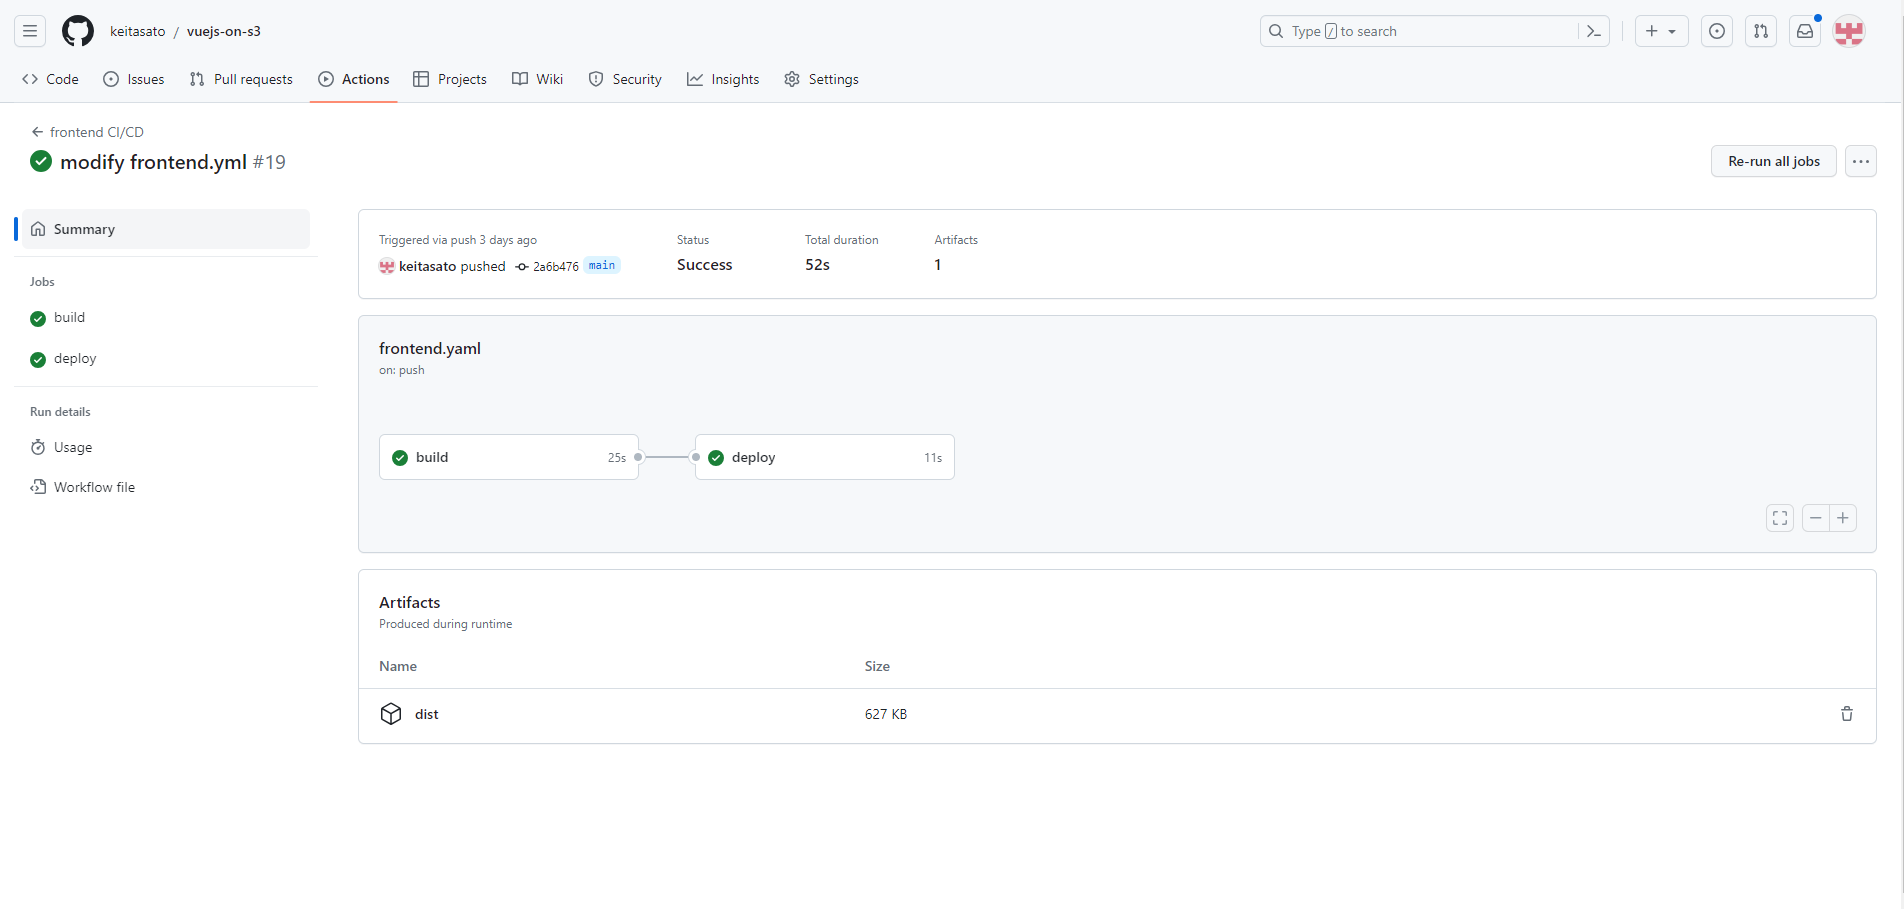Select the Actions tab
The height and width of the screenshot is (909, 1904).
[x=354, y=79]
